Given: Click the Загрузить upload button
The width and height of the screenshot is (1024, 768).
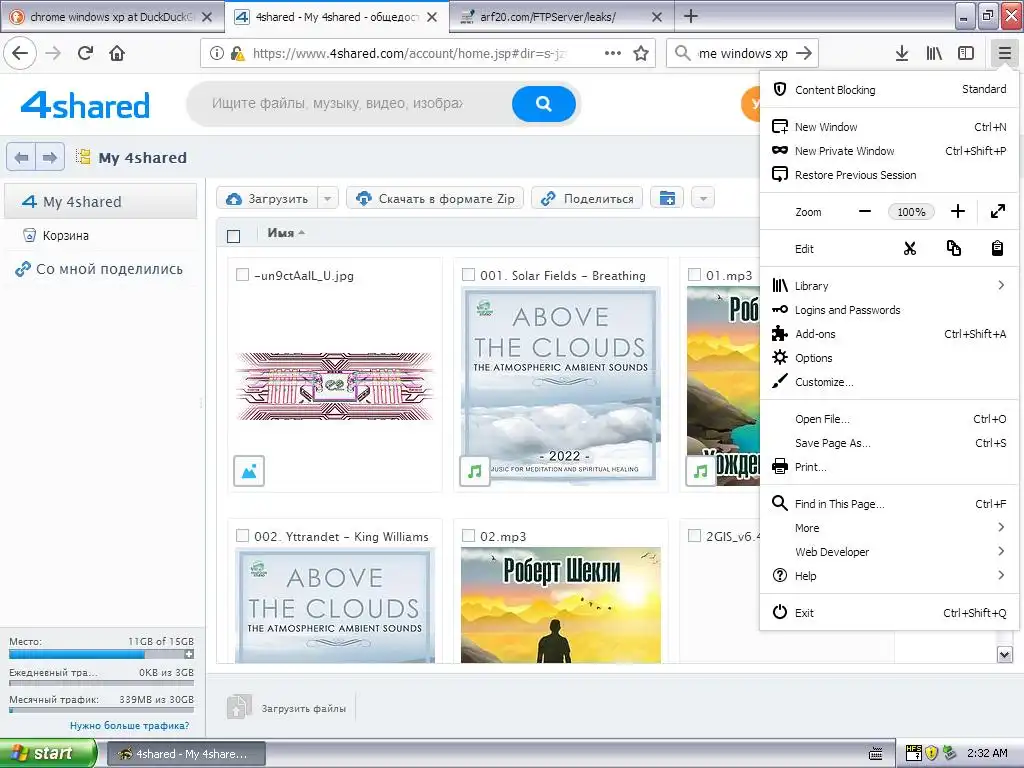Looking at the screenshot, I should (268, 198).
